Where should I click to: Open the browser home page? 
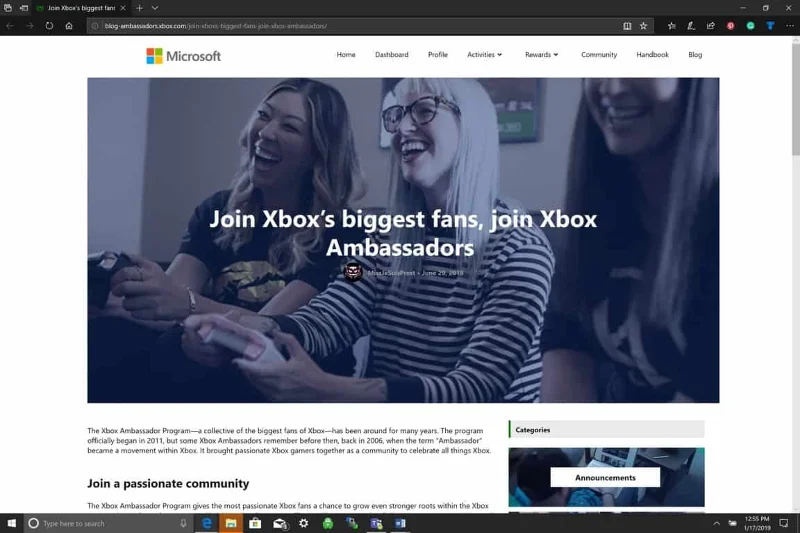69,26
